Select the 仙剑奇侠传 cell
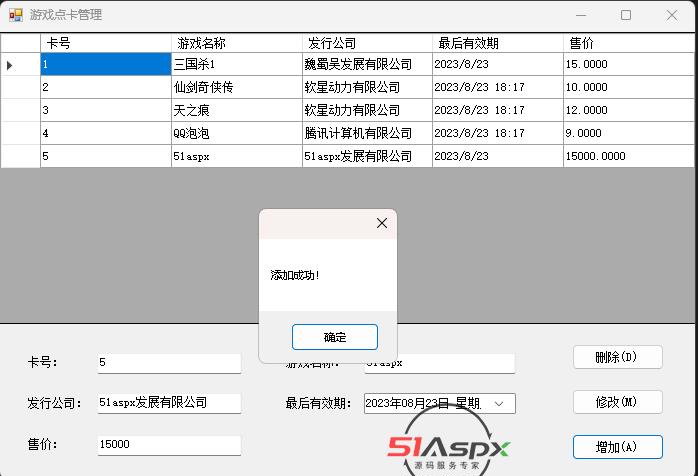Viewport: 698px width, 476px height. click(237, 87)
